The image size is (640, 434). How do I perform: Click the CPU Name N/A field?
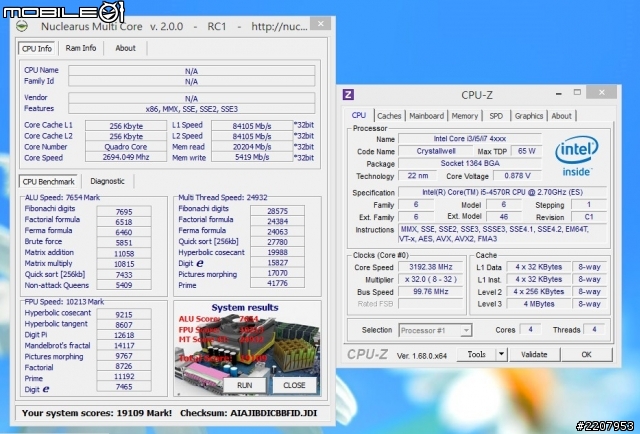coord(191,71)
